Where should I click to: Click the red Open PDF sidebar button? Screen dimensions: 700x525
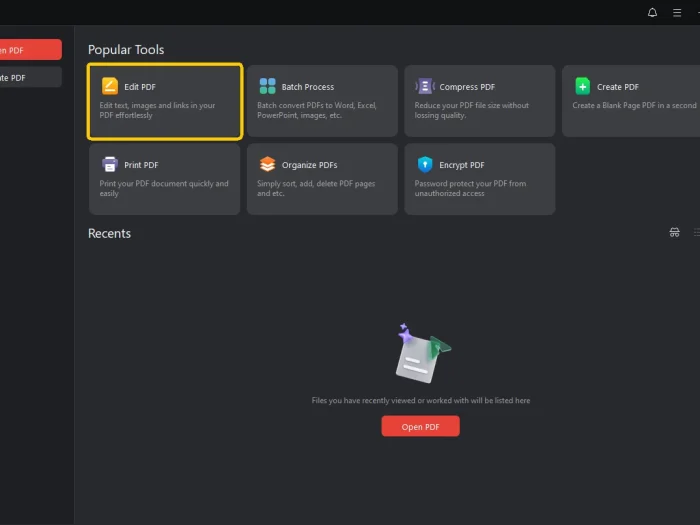[x=30, y=50]
